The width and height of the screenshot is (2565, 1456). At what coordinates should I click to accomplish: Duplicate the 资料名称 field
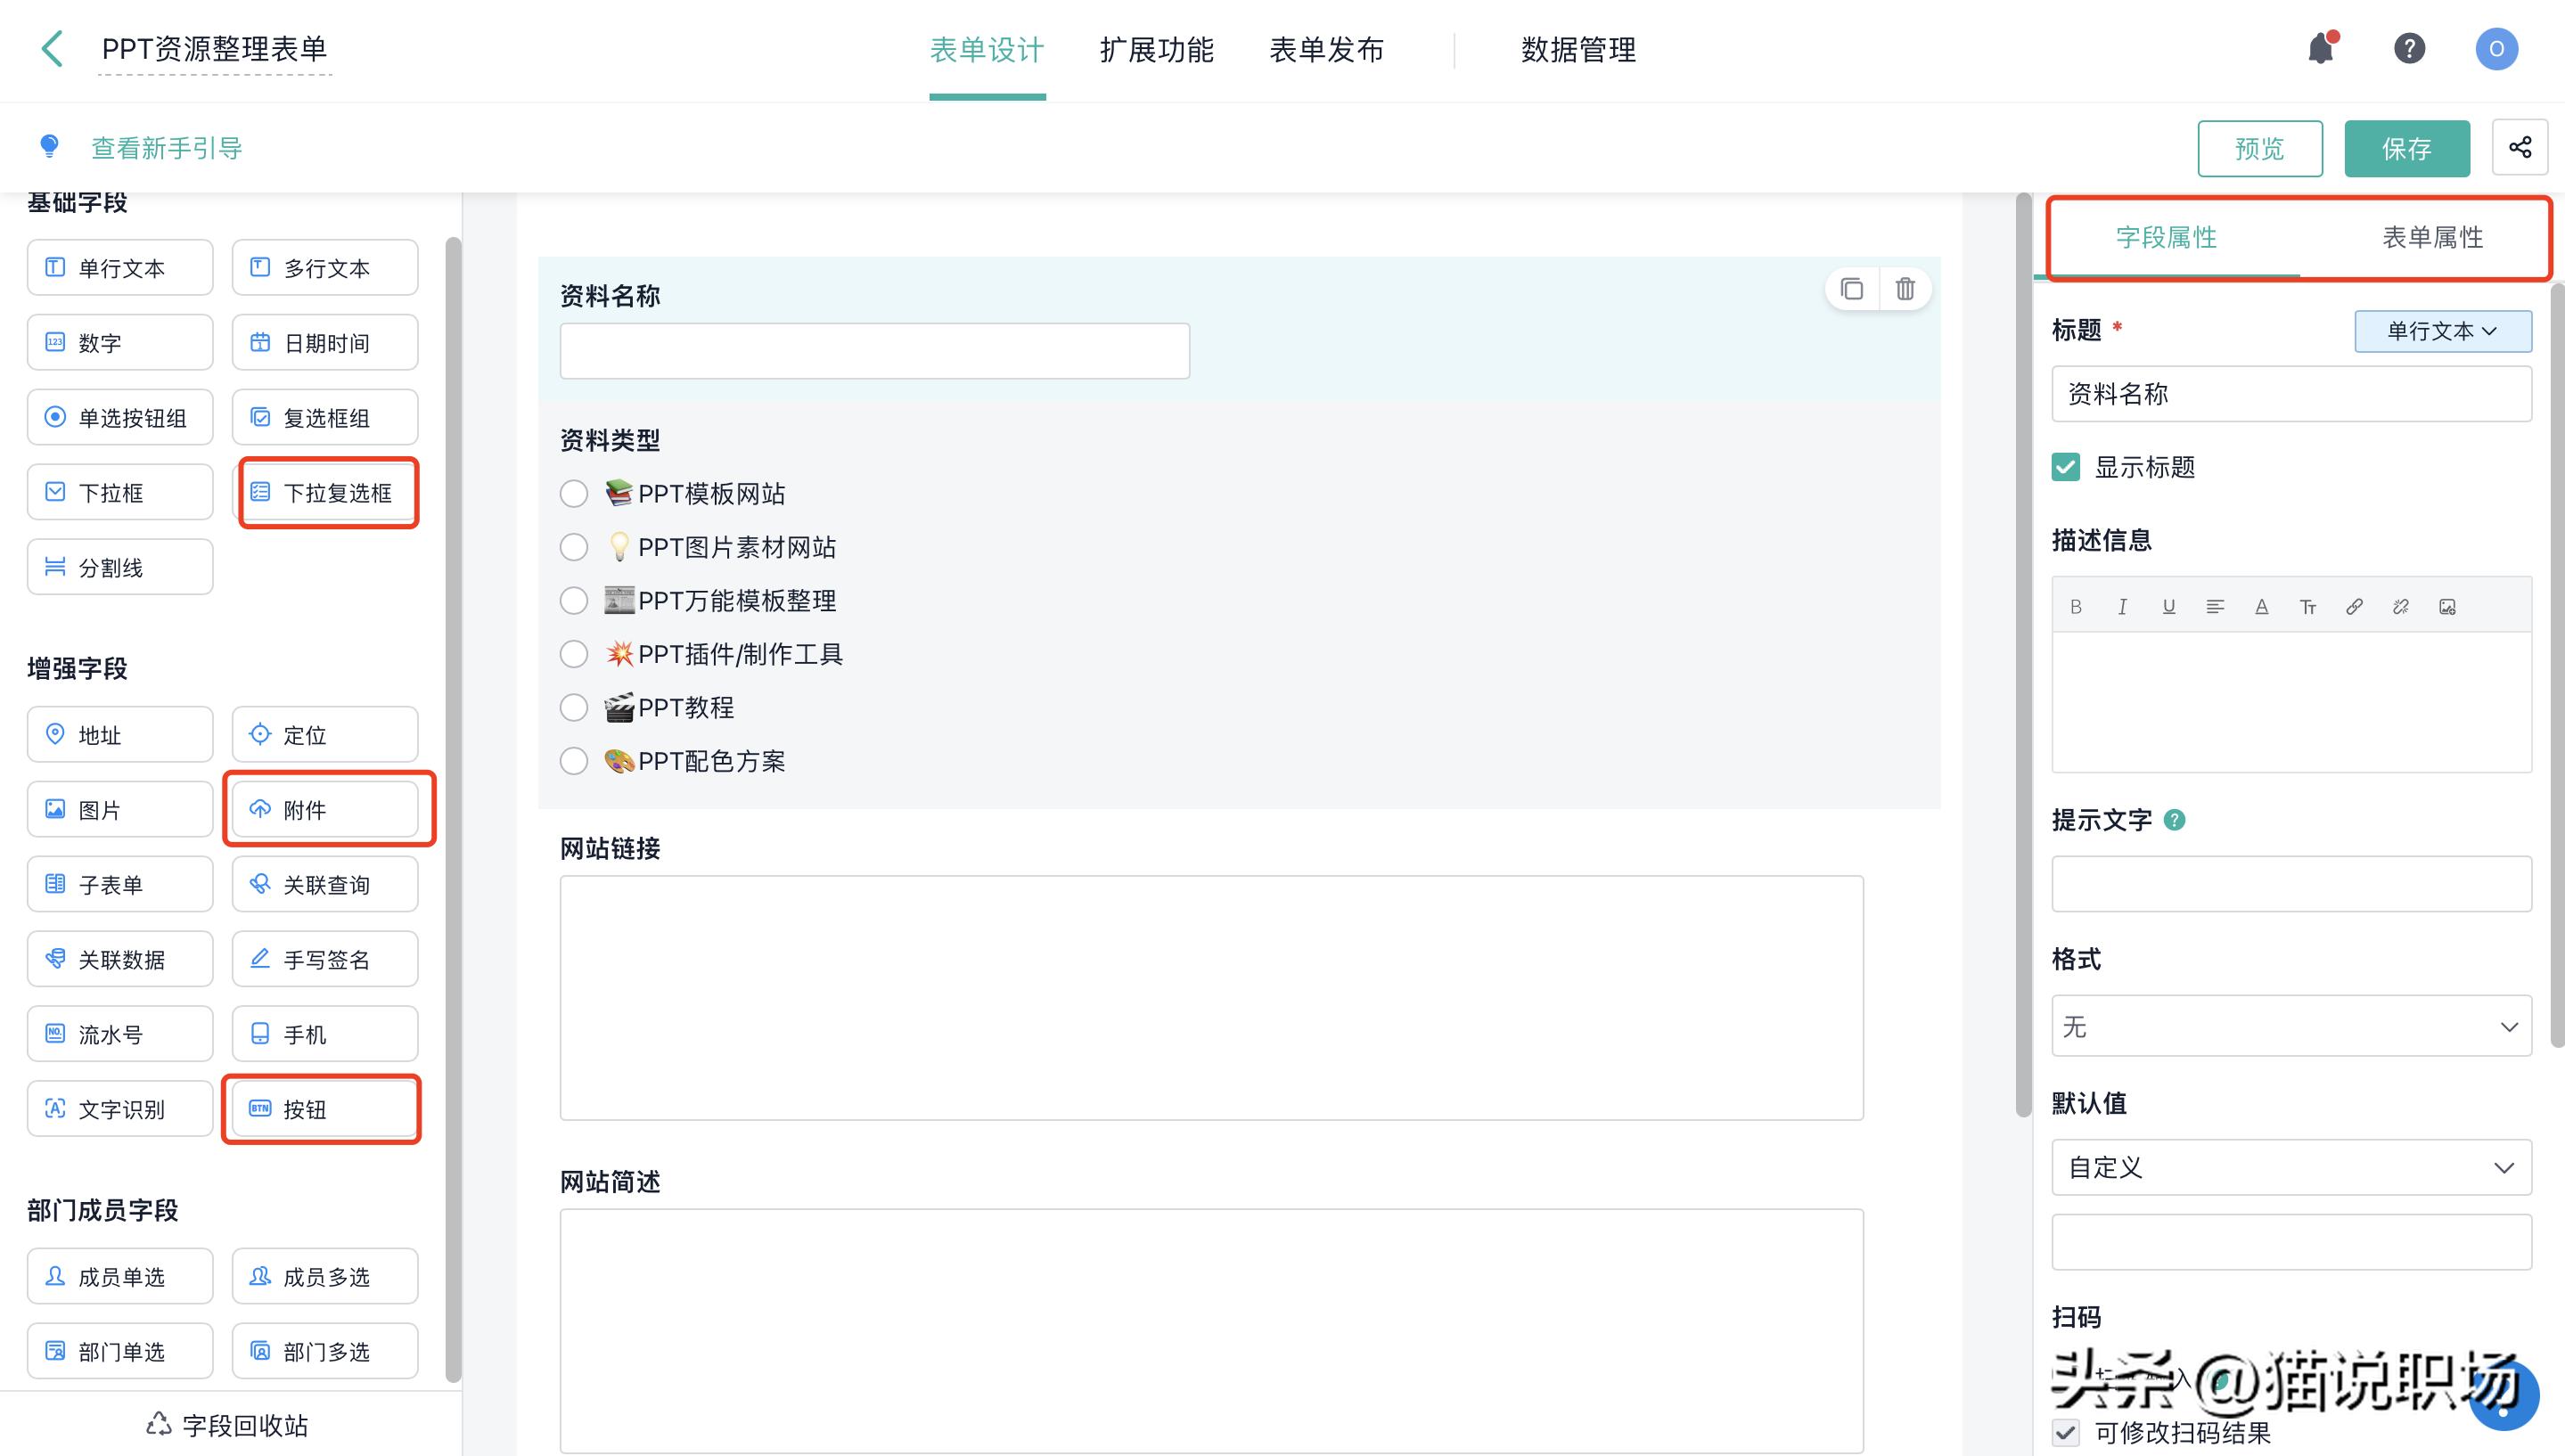pos(1851,288)
